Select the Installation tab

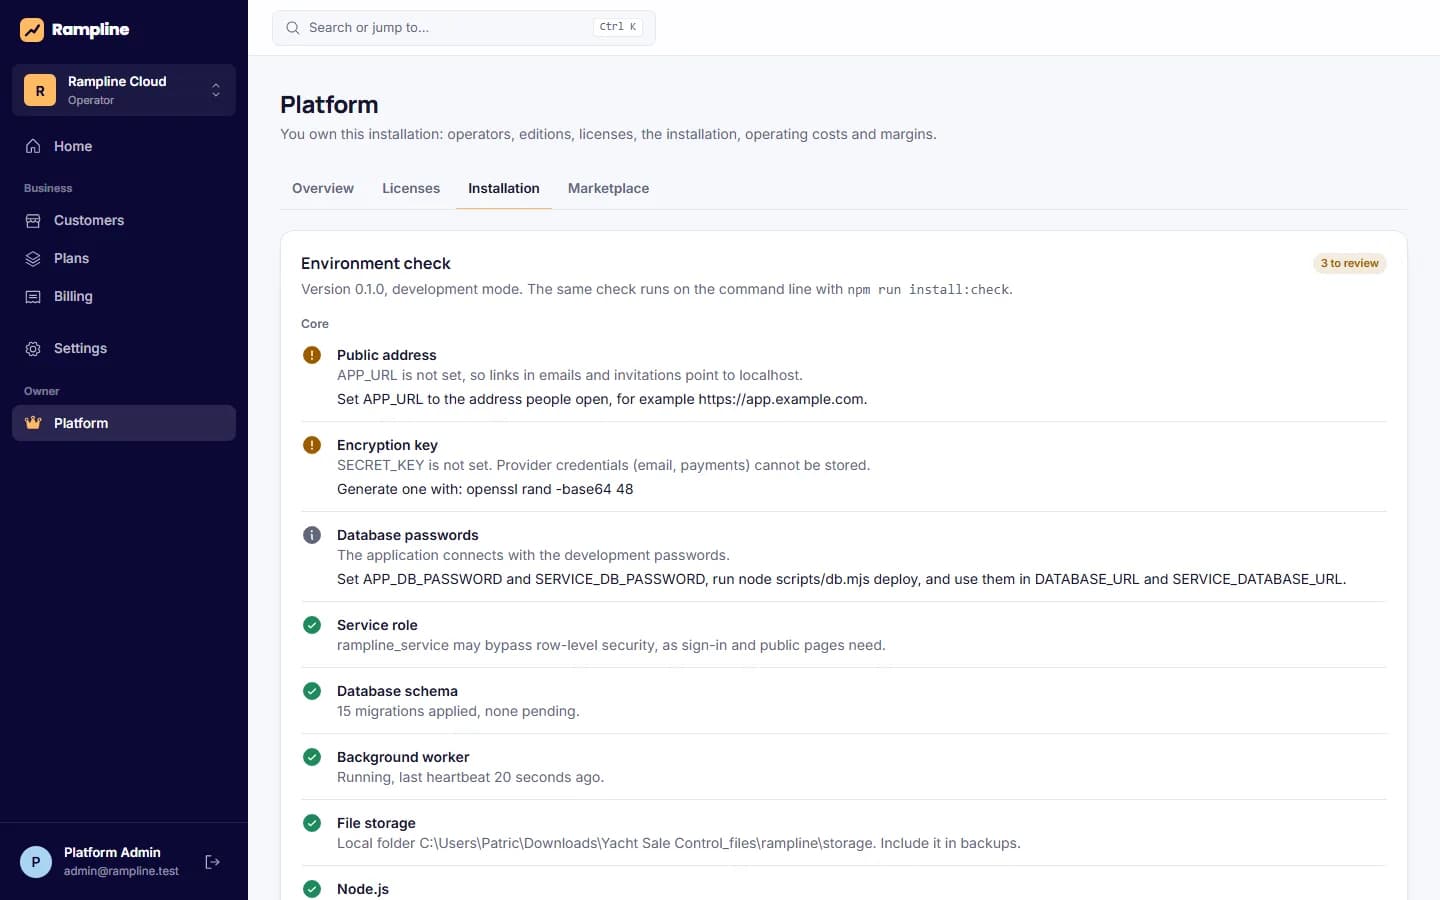tap(504, 188)
